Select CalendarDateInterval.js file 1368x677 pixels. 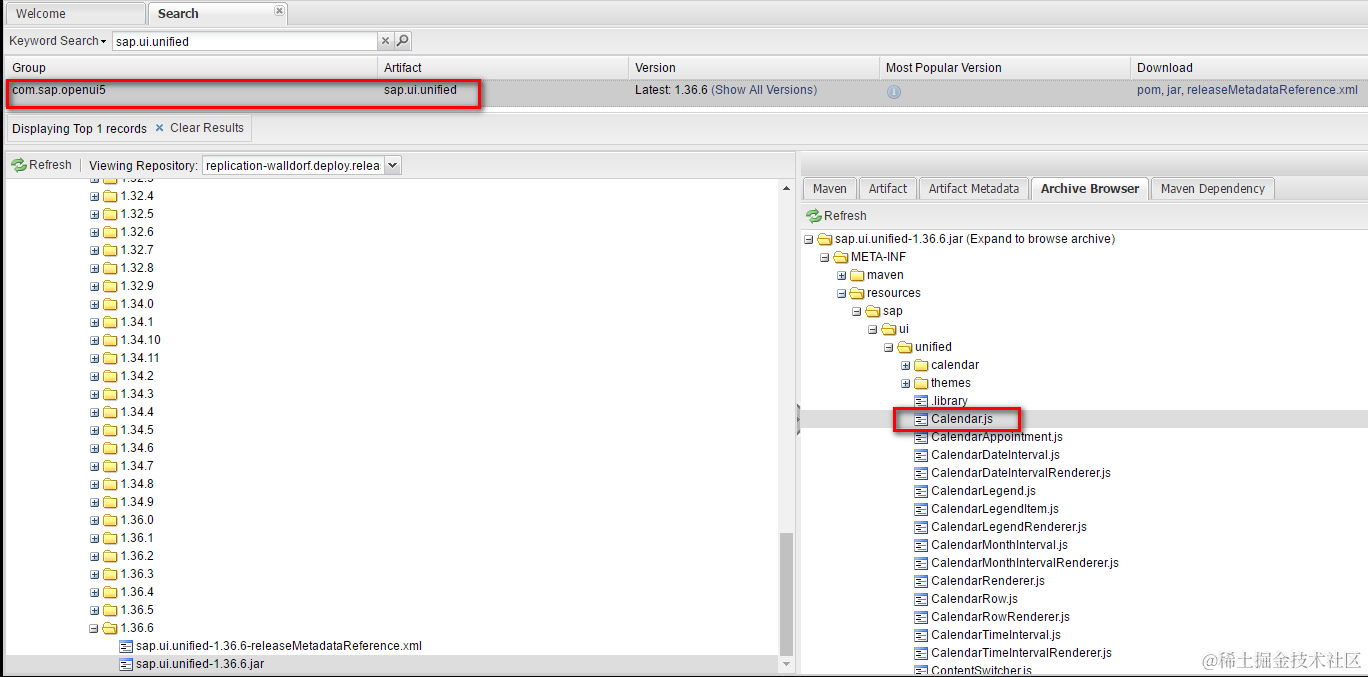click(x=995, y=455)
